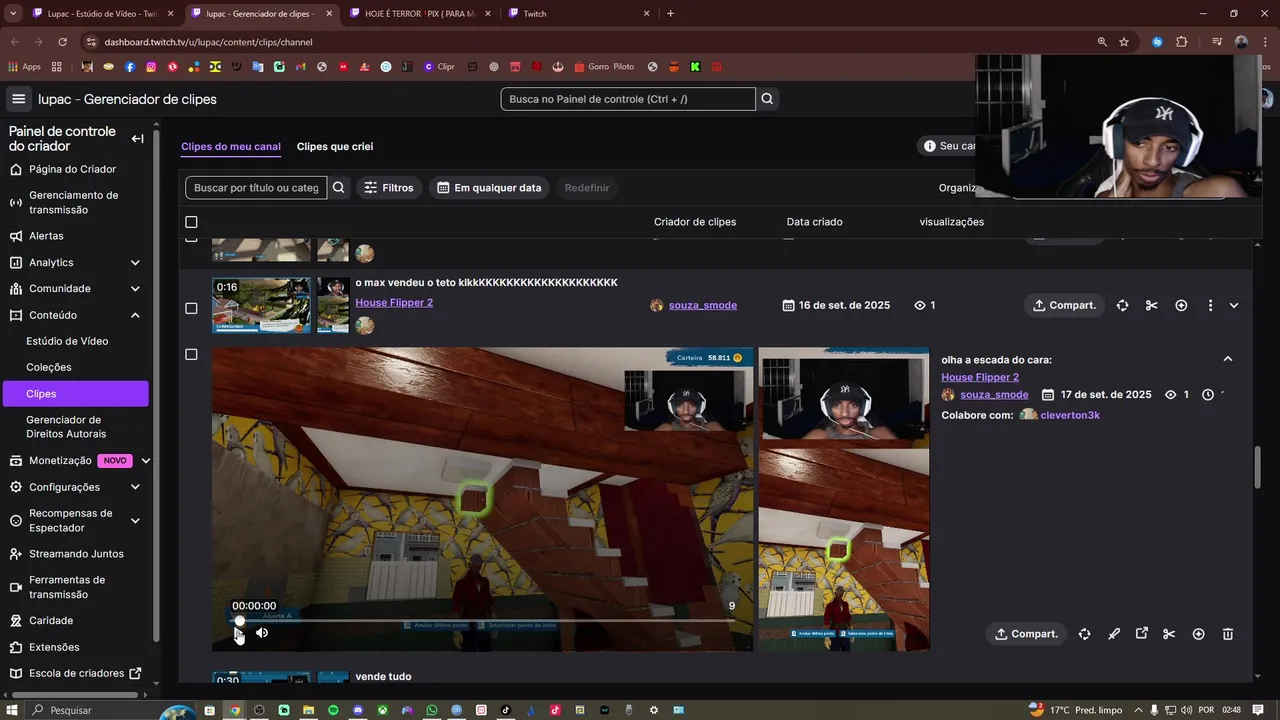Open the Em qualquer data date filter
The width and height of the screenshot is (1280, 720).
489,187
